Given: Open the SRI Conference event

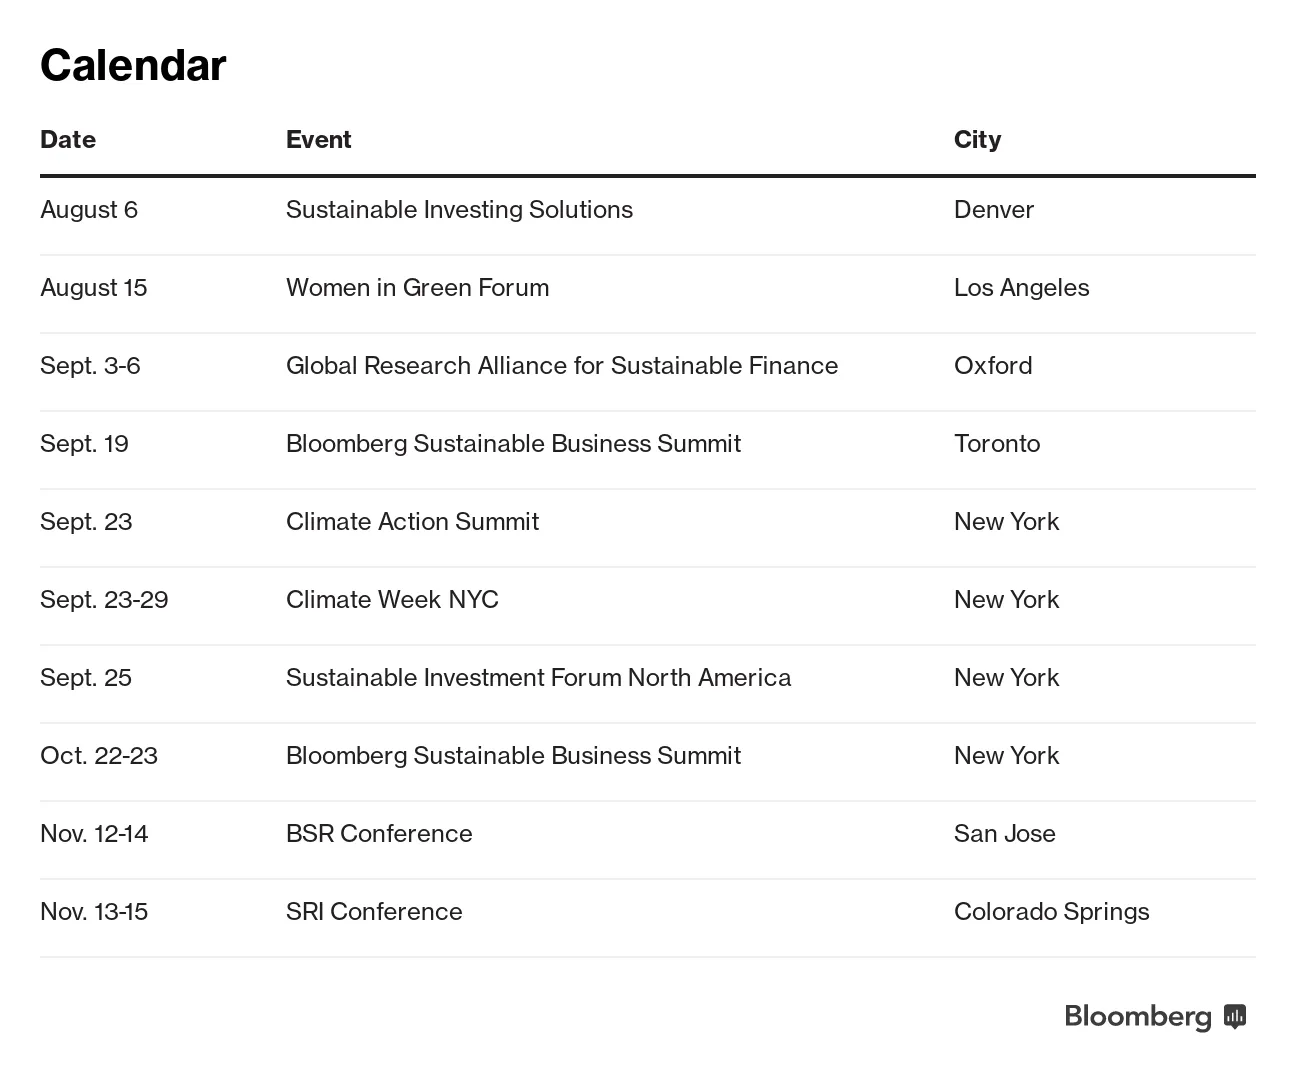Looking at the screenshot, I should [x=374, y=911].
